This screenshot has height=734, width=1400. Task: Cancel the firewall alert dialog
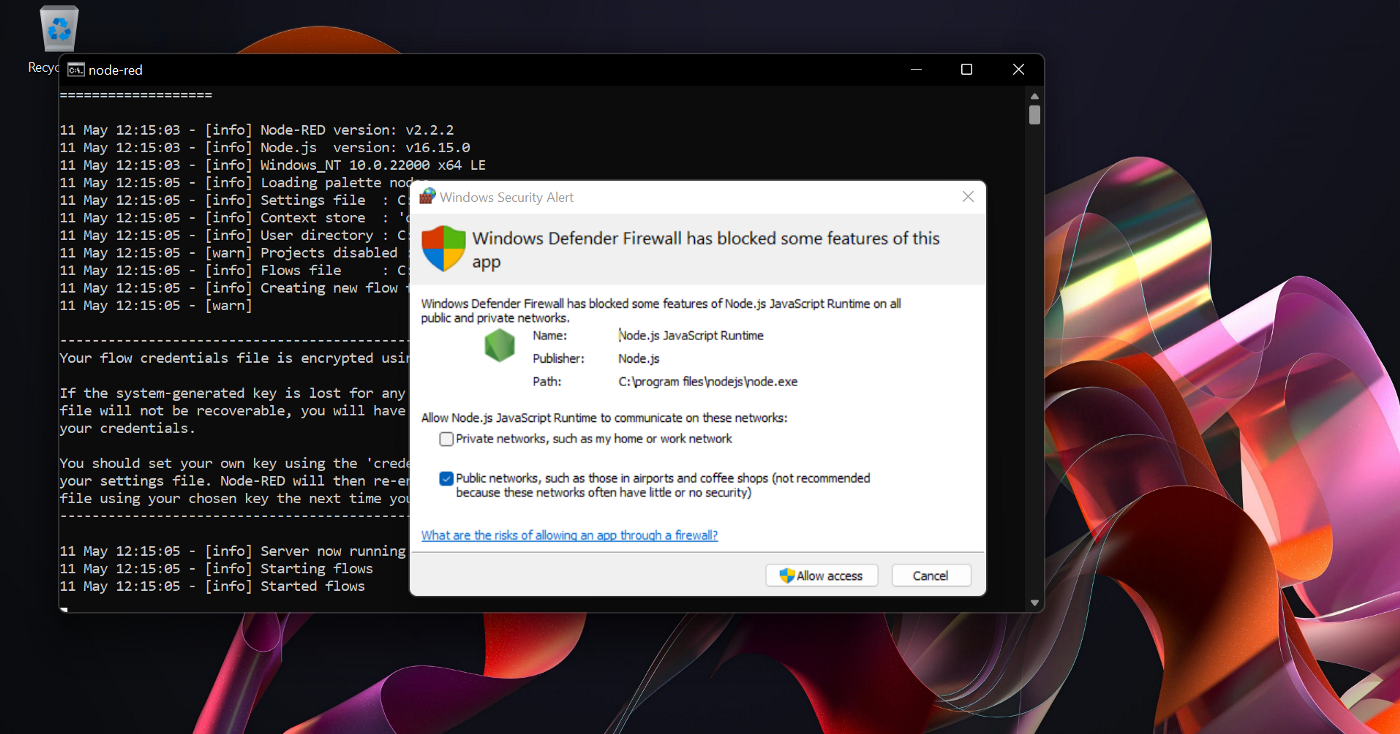[x=930, y=575]
